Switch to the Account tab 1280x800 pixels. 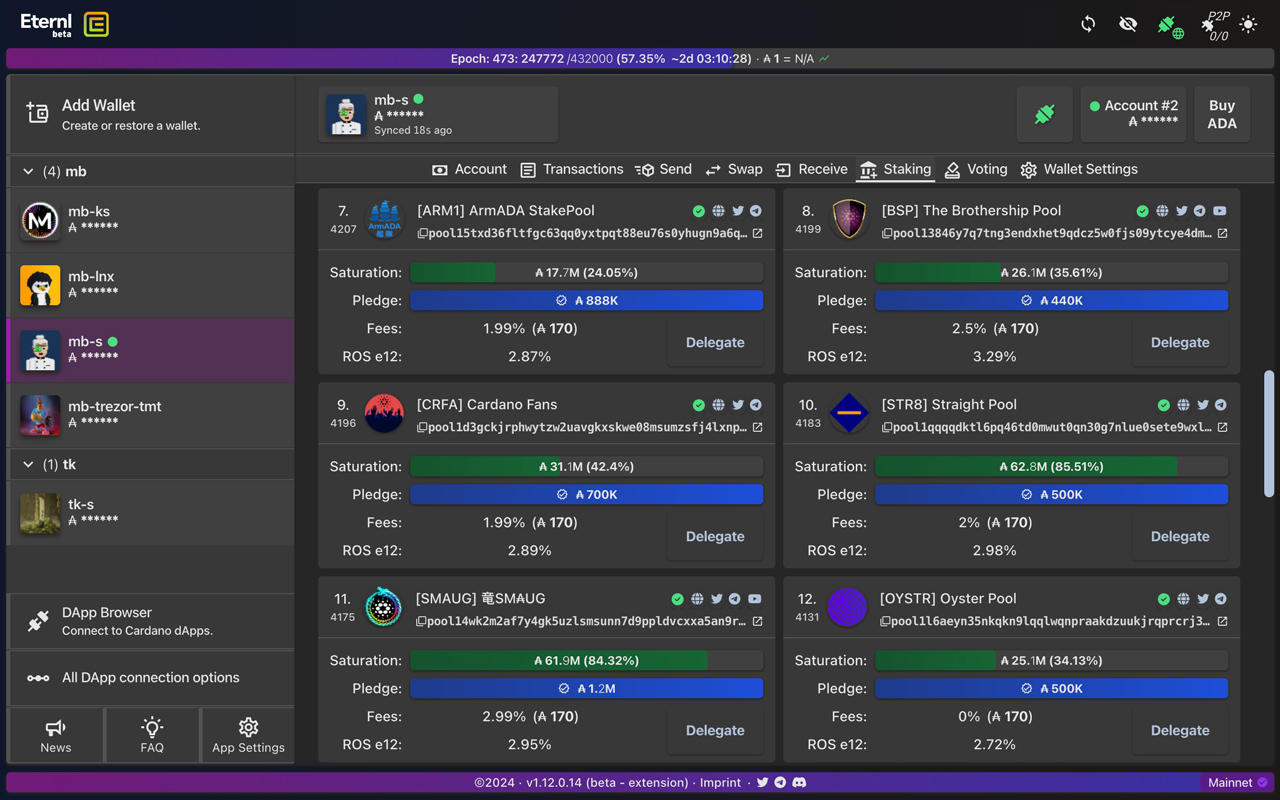[x=469, y=169]
